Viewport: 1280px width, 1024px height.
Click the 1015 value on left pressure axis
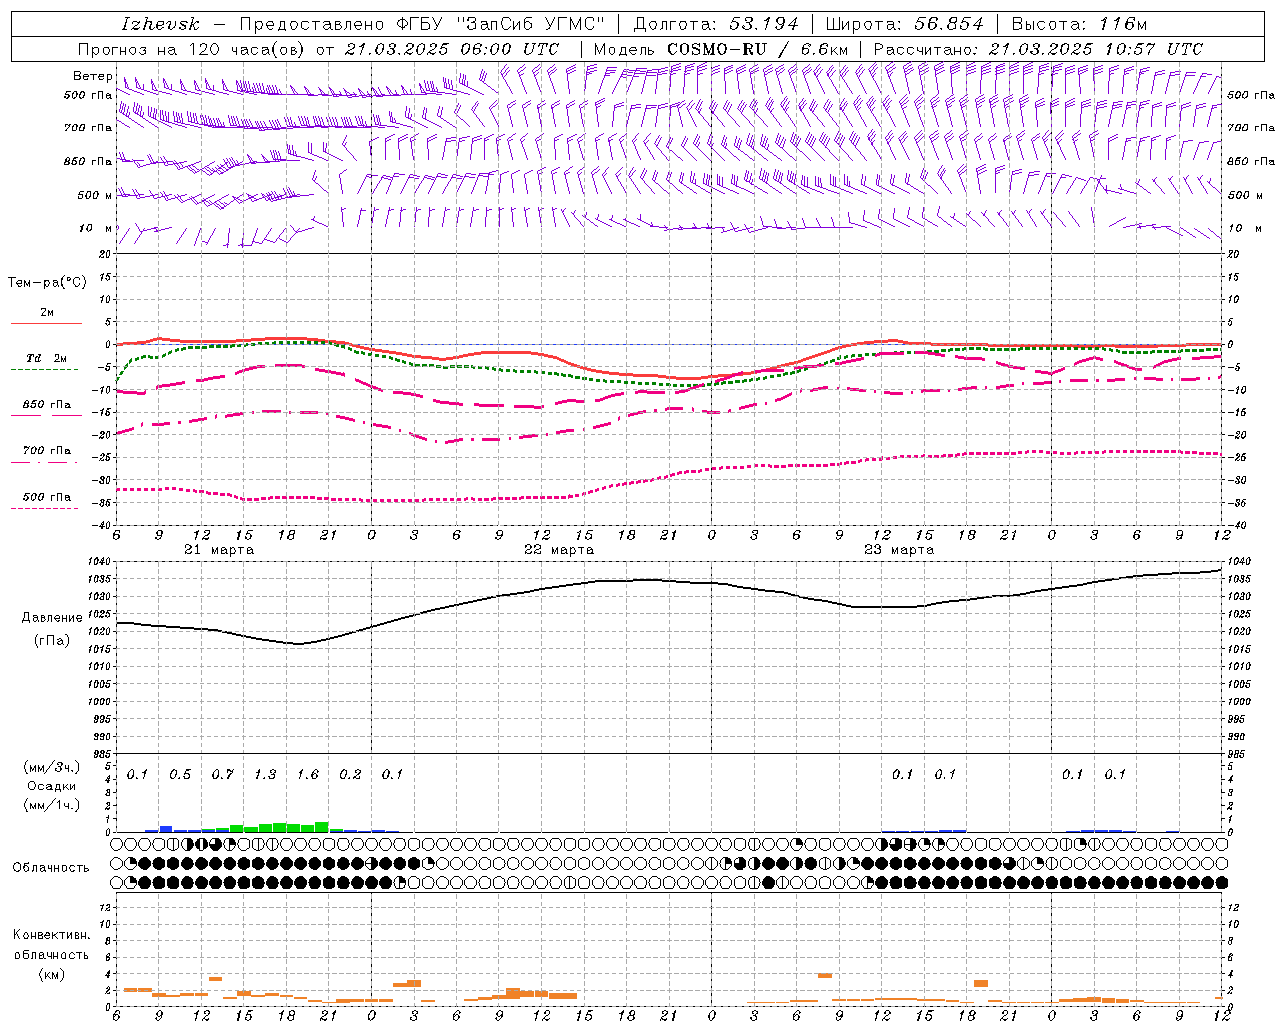101,650
